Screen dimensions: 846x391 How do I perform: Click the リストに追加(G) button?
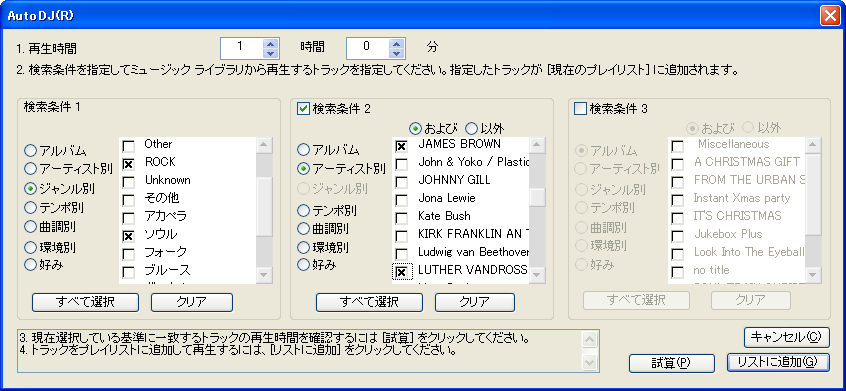point(778,362)
